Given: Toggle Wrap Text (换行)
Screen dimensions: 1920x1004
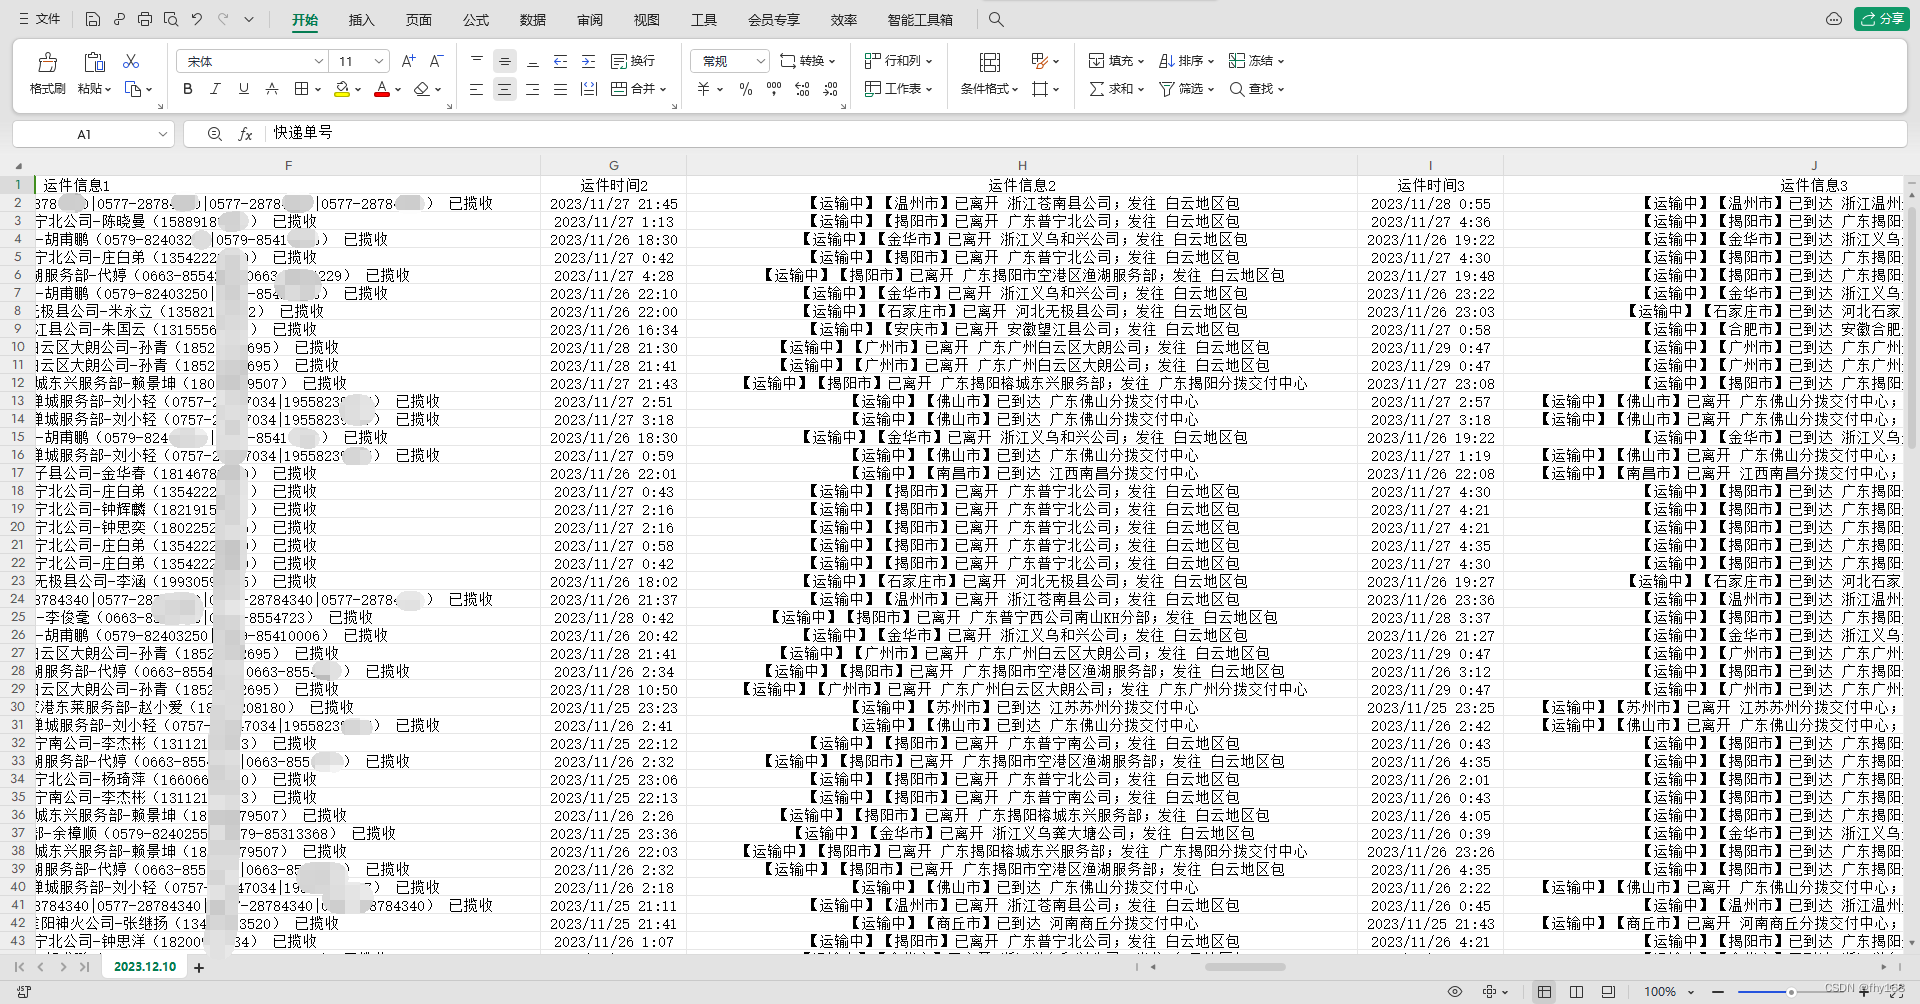Looking at the screenshot, I should click(x=634, y=61).
